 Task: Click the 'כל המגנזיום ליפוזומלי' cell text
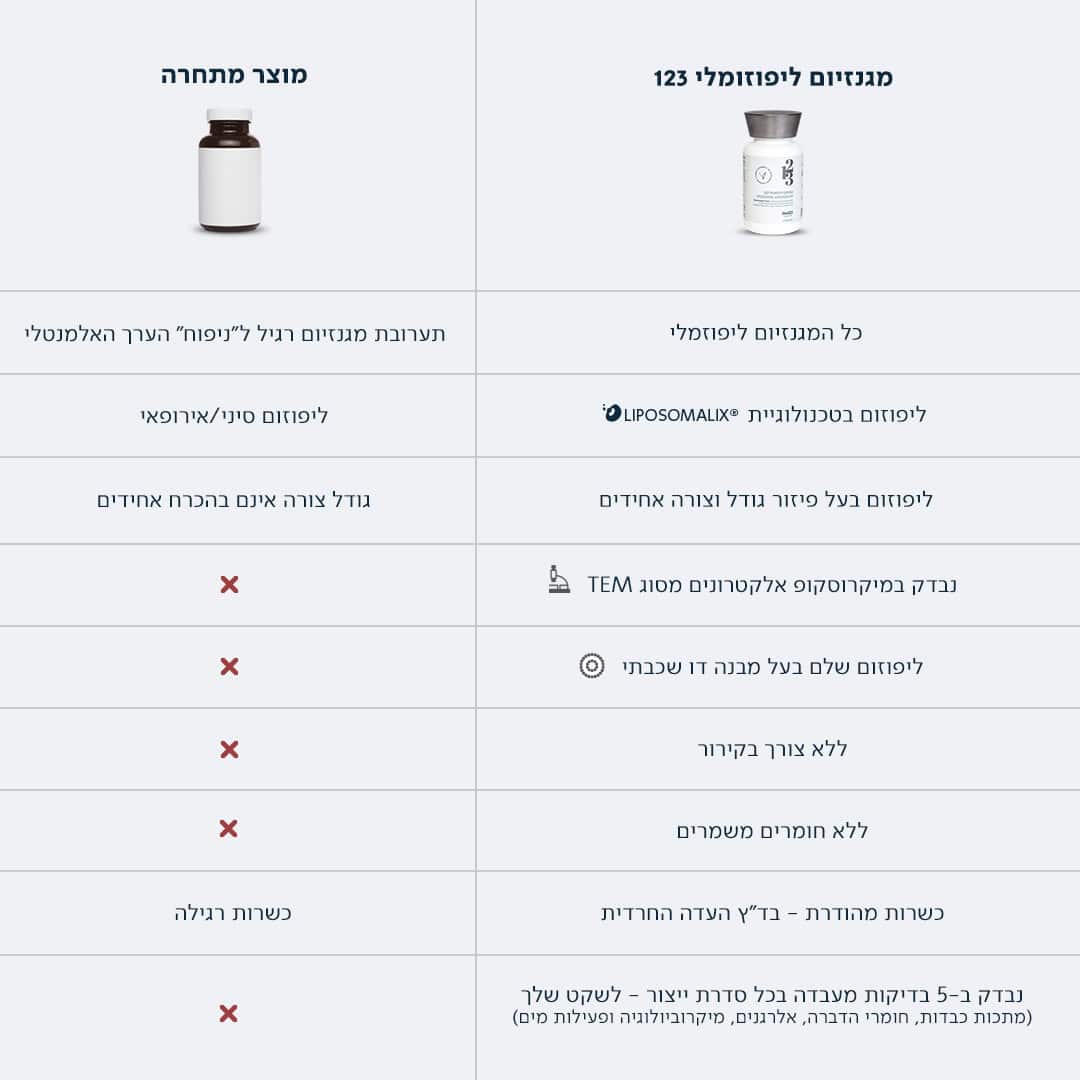point(766,332)
